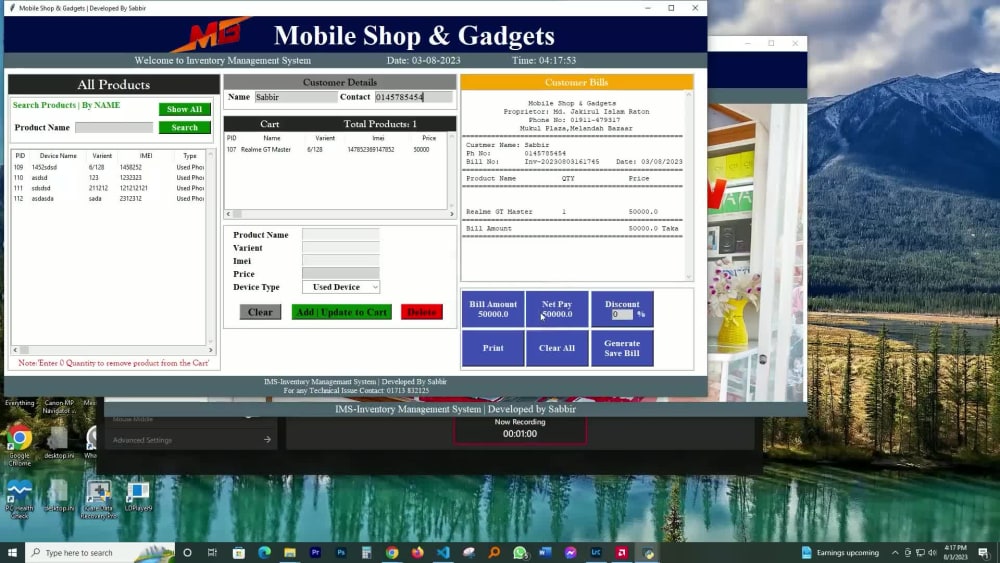Screen dimensions: 1000x563
Task: Click the customer Name field containing Sabbir
Action: [295, 97]
